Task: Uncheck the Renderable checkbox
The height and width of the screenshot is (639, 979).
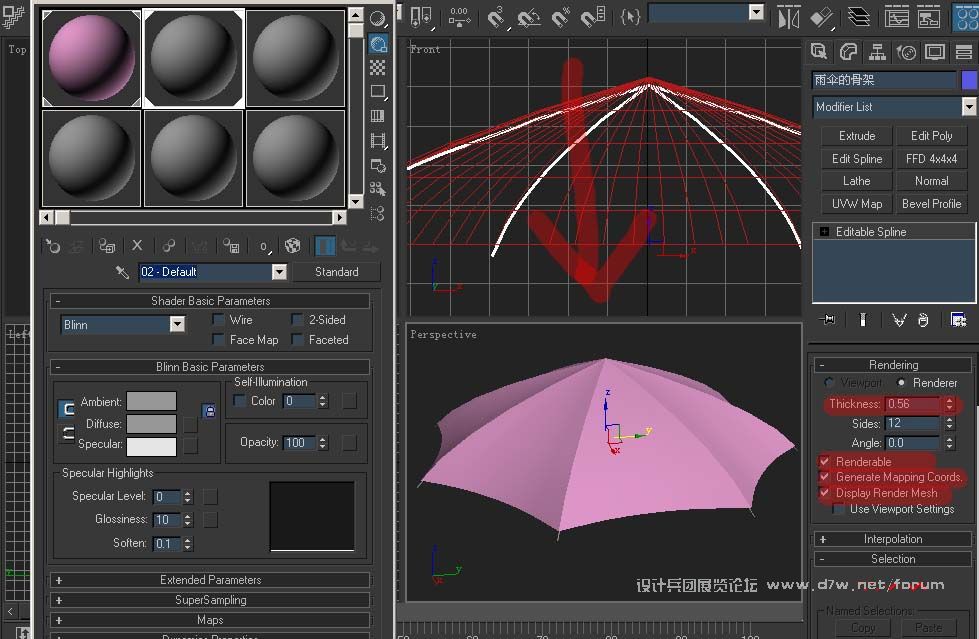Action: 824,462
